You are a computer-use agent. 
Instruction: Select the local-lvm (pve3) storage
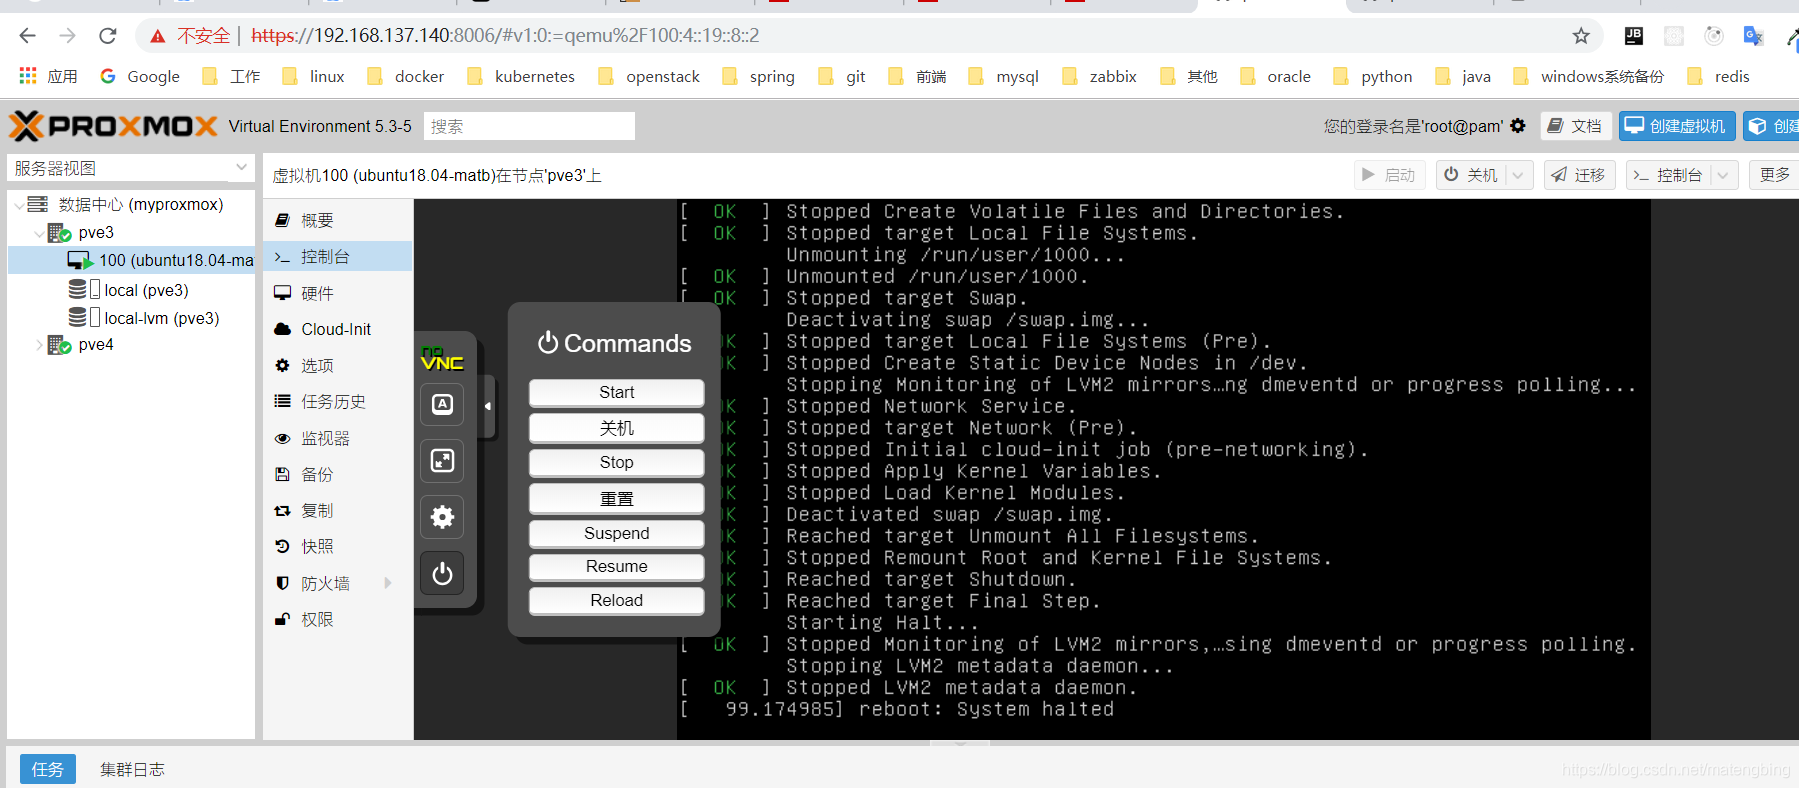pyautogui.click(x=161, y=318)
